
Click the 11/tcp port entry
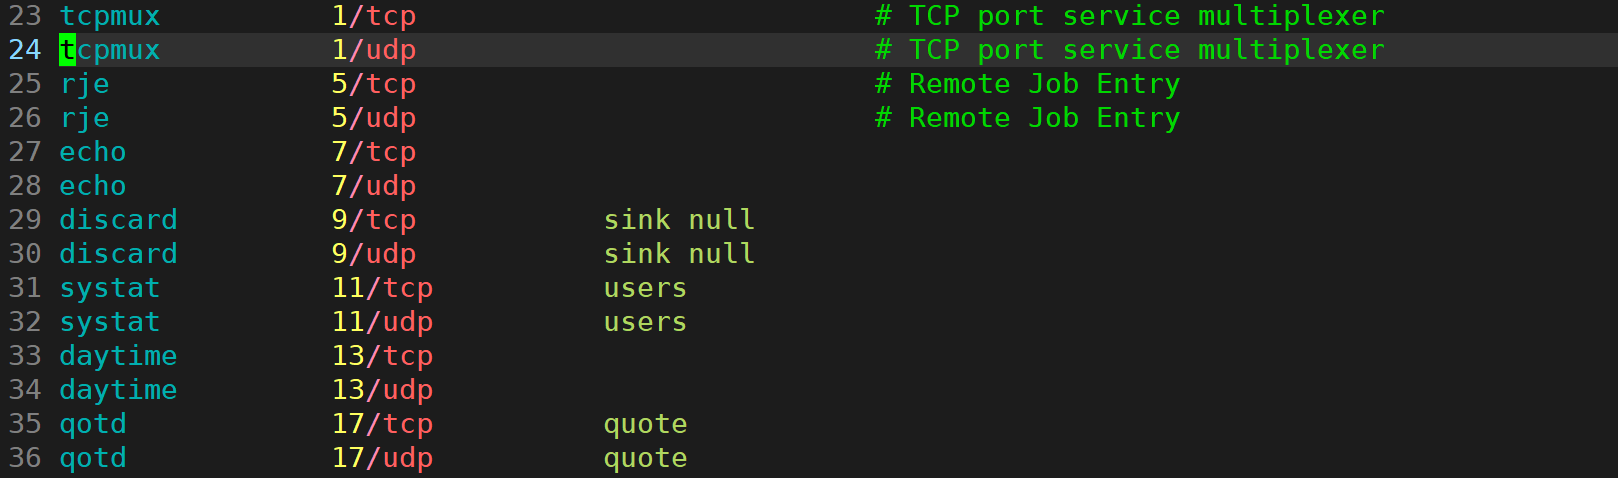pos(383,288)
